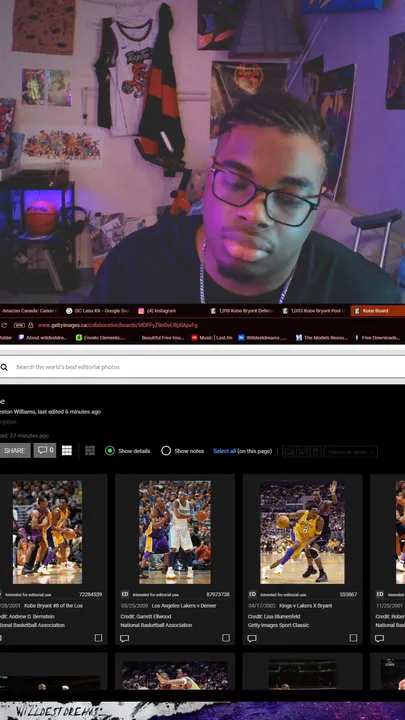The image size is (405, 720).
Task: Click Credit: Lisa Blumenfeld text
Action: click(x=274, y=616)
